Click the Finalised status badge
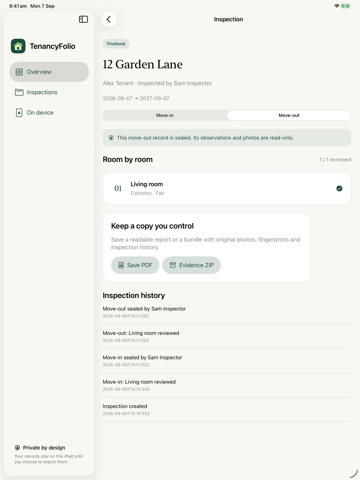Image resolution: width=360 pixels, height=480 pixels. click(x=116, y=44)
